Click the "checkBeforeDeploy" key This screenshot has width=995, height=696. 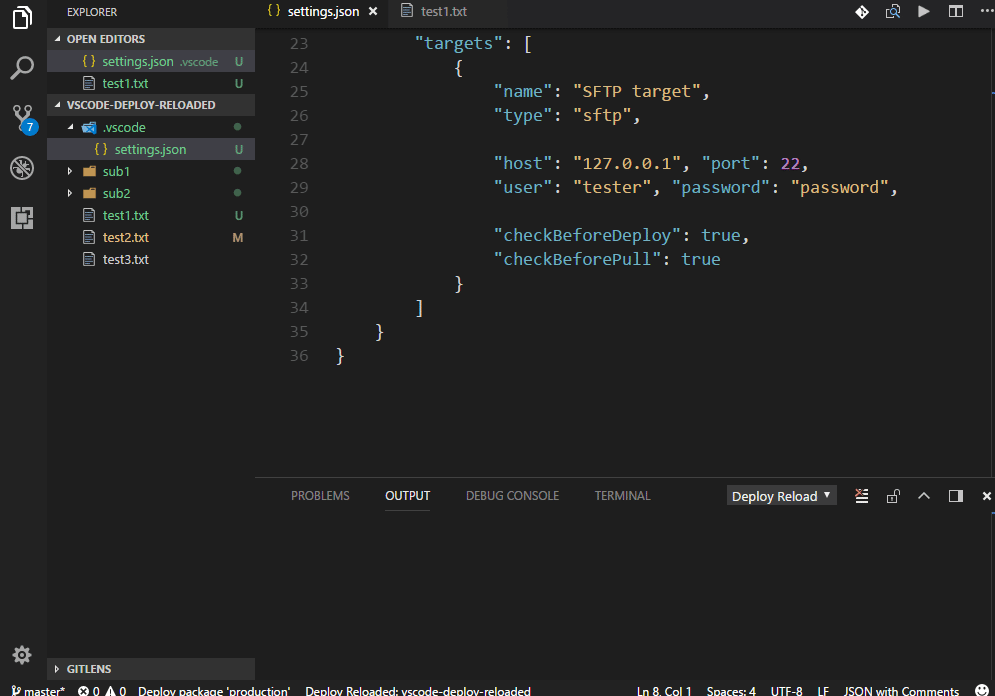coord(588,235)
